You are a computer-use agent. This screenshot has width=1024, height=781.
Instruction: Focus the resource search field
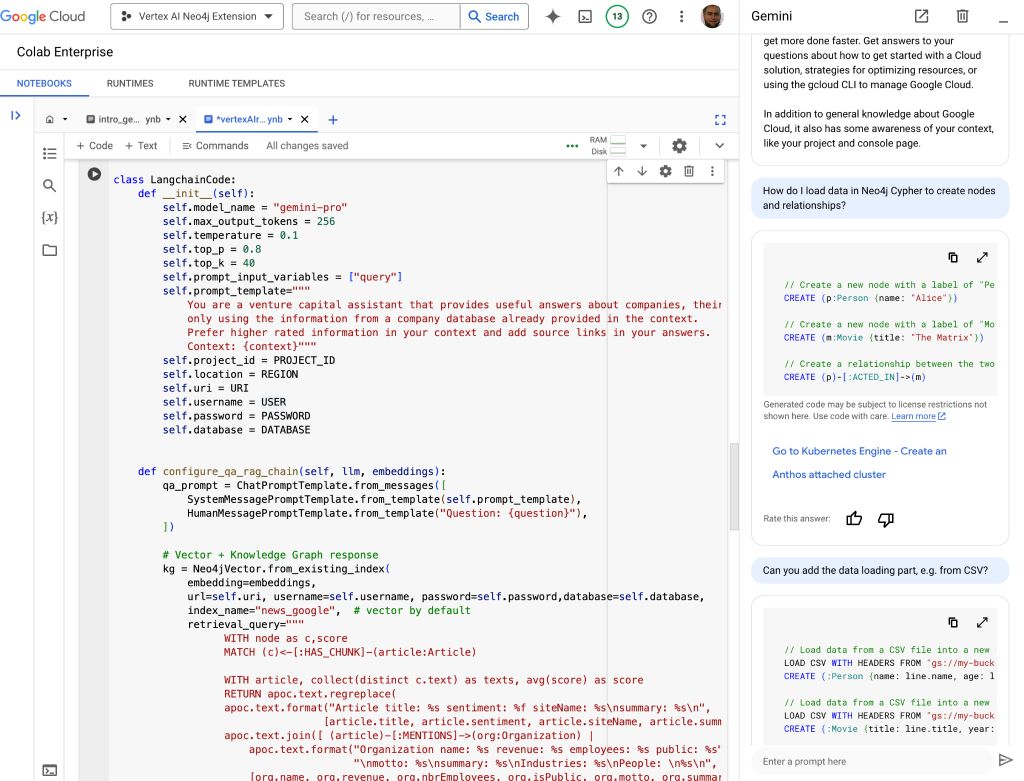[x=376, y=16]
